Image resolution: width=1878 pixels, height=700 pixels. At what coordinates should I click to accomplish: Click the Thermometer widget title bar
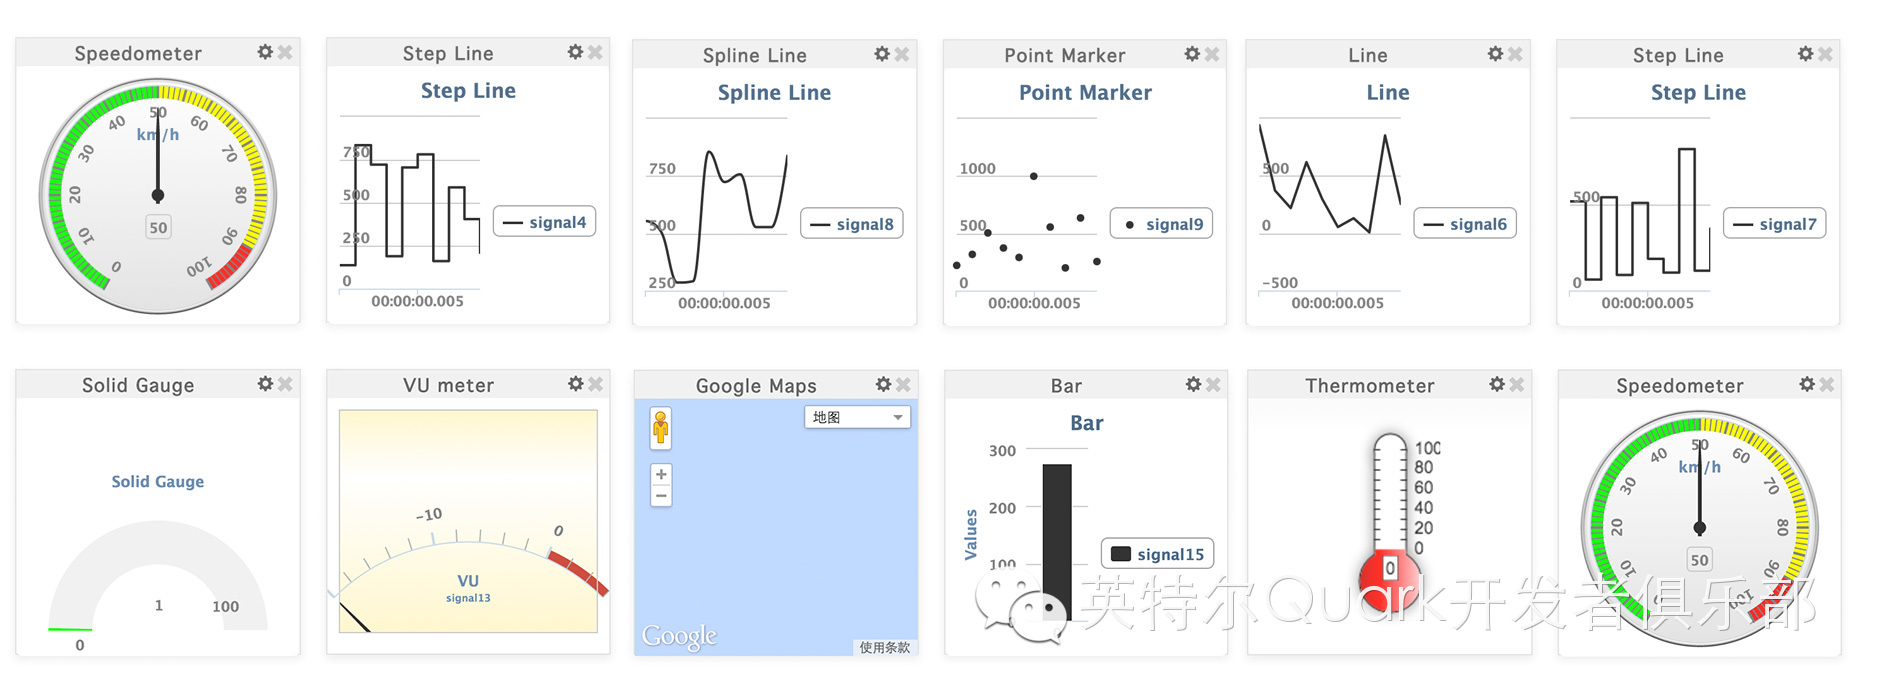1370,385
